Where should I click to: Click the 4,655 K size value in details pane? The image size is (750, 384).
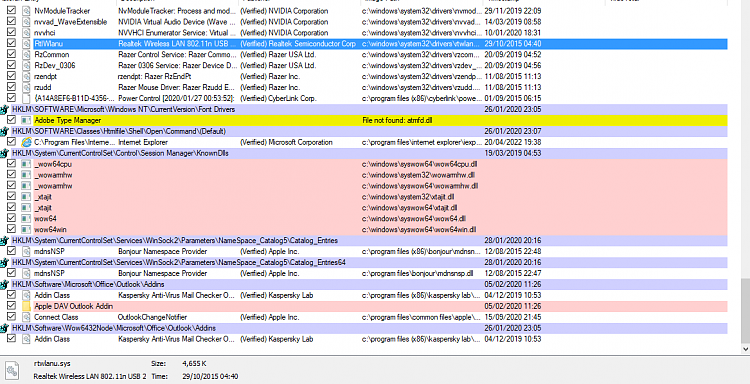[194, 364]
